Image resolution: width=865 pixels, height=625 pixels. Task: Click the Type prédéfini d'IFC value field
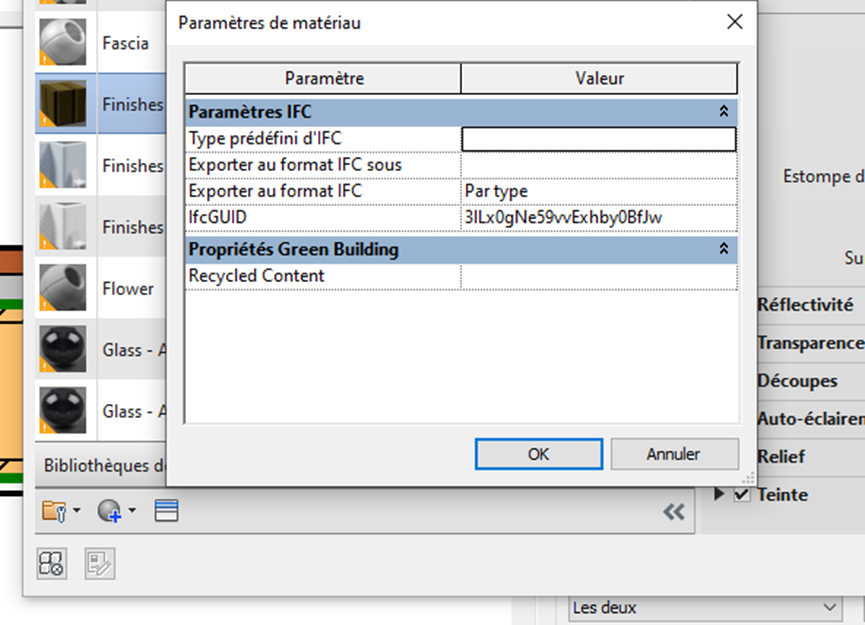click(598, 139)
